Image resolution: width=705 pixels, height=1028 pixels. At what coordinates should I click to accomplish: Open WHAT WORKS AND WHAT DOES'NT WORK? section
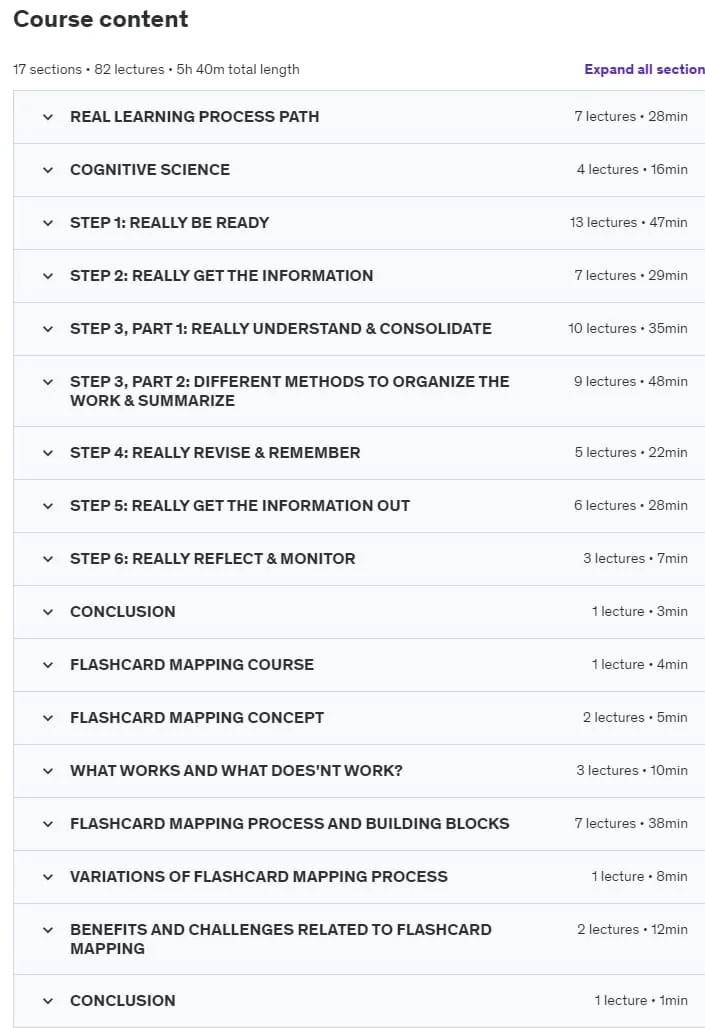point(359,771)
